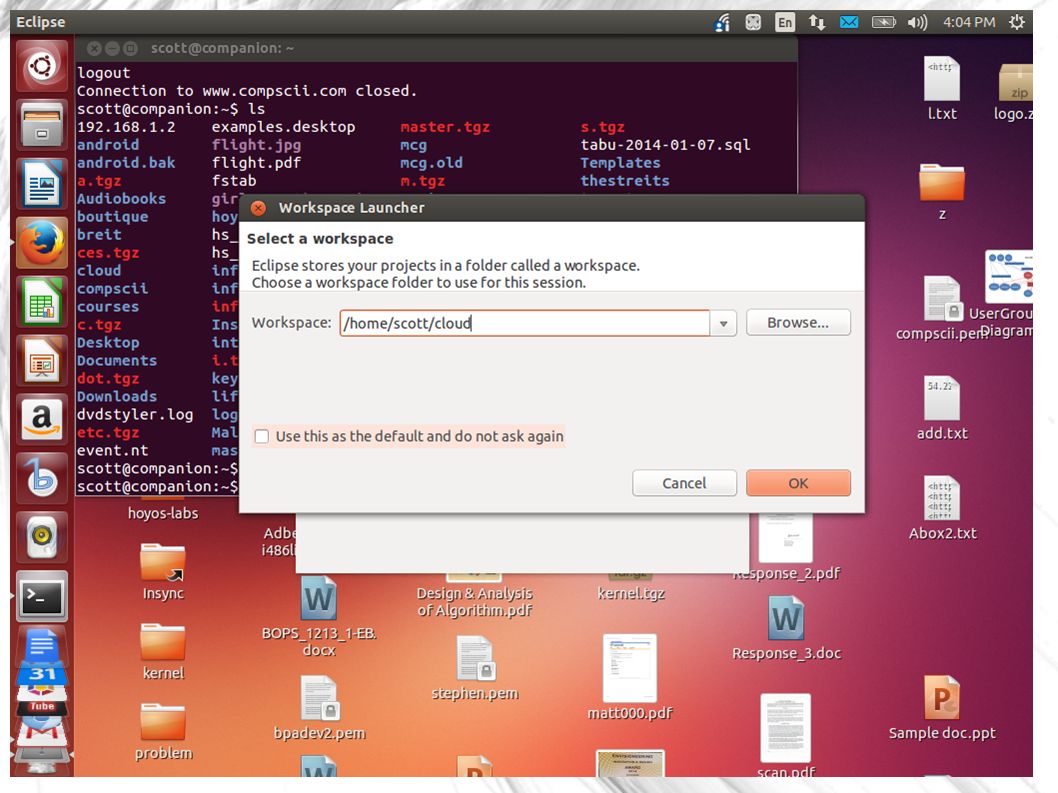
Task: Click 'Audiobooks' in terminal listing
Action: [x=121, y=198]
